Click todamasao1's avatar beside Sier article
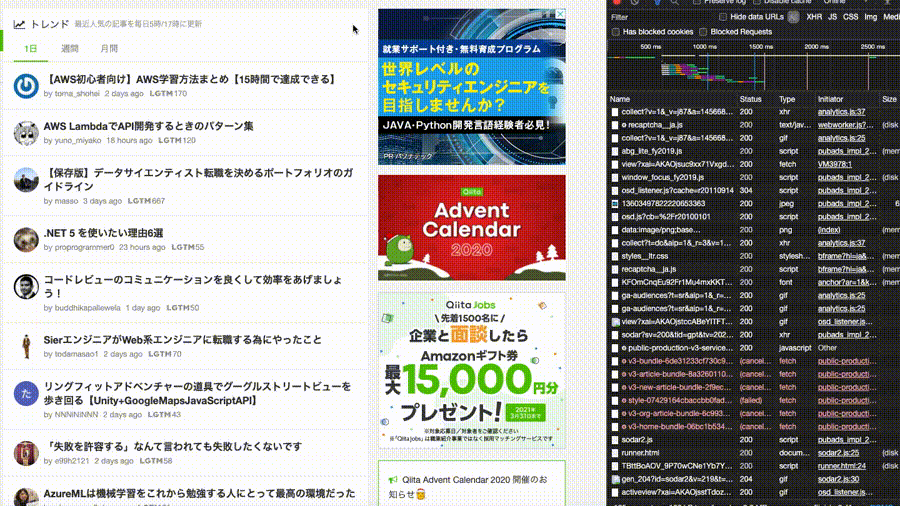900x506 pixels. click(26, 347)
